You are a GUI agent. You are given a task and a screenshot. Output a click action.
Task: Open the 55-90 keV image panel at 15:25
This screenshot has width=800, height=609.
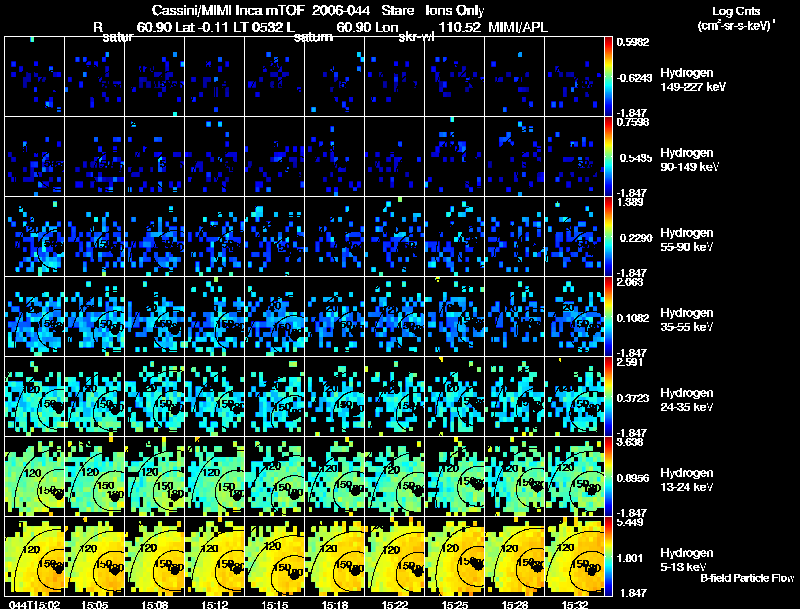[455, 237]
